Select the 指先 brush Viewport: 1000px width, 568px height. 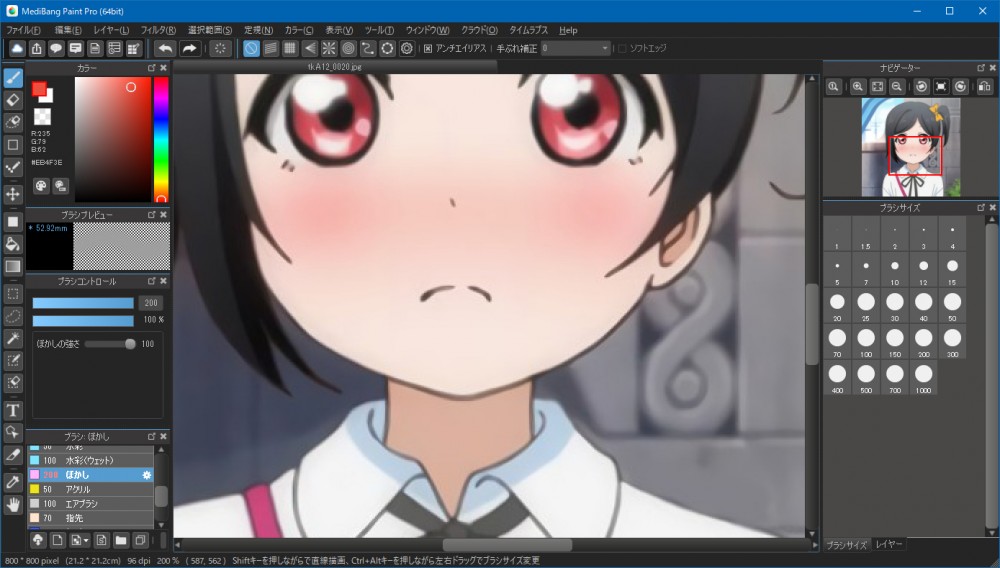point(91,518)
